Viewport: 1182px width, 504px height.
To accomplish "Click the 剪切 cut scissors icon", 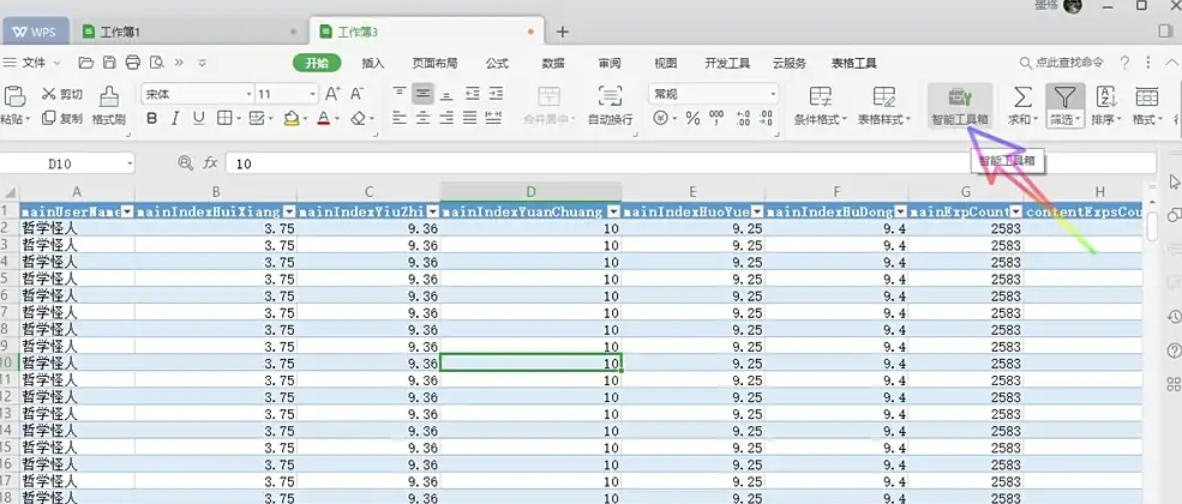I will 48,94.
